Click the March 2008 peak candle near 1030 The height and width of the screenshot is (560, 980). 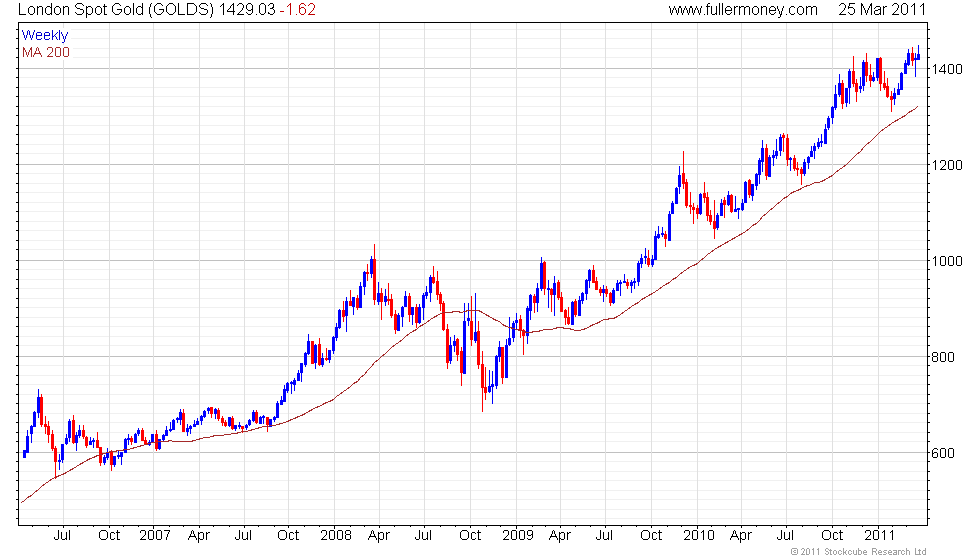374,272
